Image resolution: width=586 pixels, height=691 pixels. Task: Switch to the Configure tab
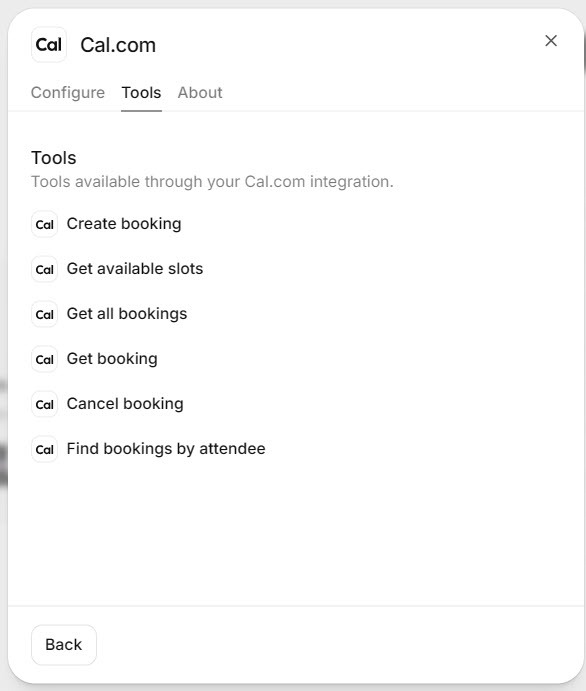(x=68, y=93)
